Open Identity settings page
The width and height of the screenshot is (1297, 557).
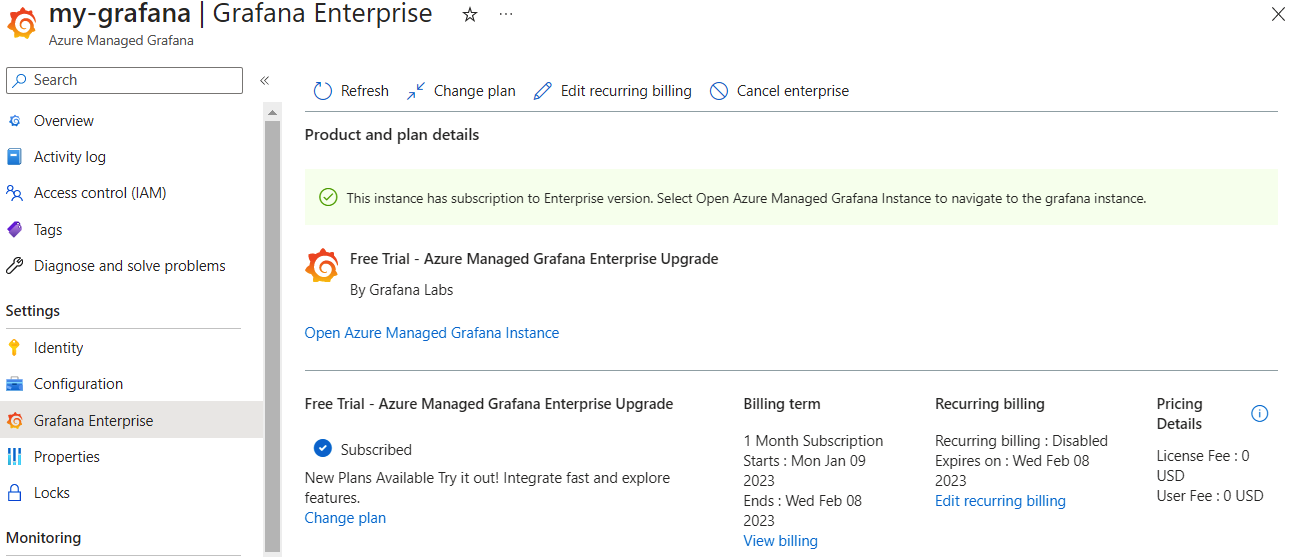pos(58,348)
